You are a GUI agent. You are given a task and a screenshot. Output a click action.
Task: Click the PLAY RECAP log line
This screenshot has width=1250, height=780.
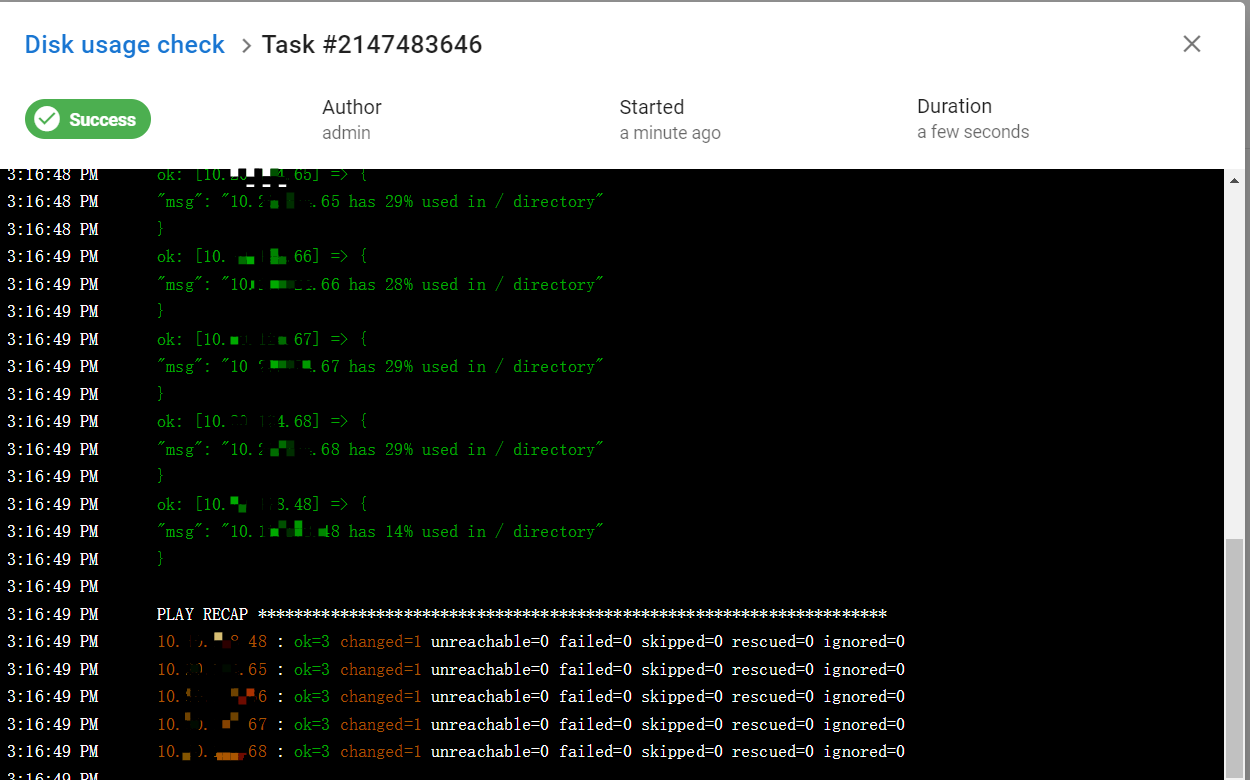coord(520,614)
